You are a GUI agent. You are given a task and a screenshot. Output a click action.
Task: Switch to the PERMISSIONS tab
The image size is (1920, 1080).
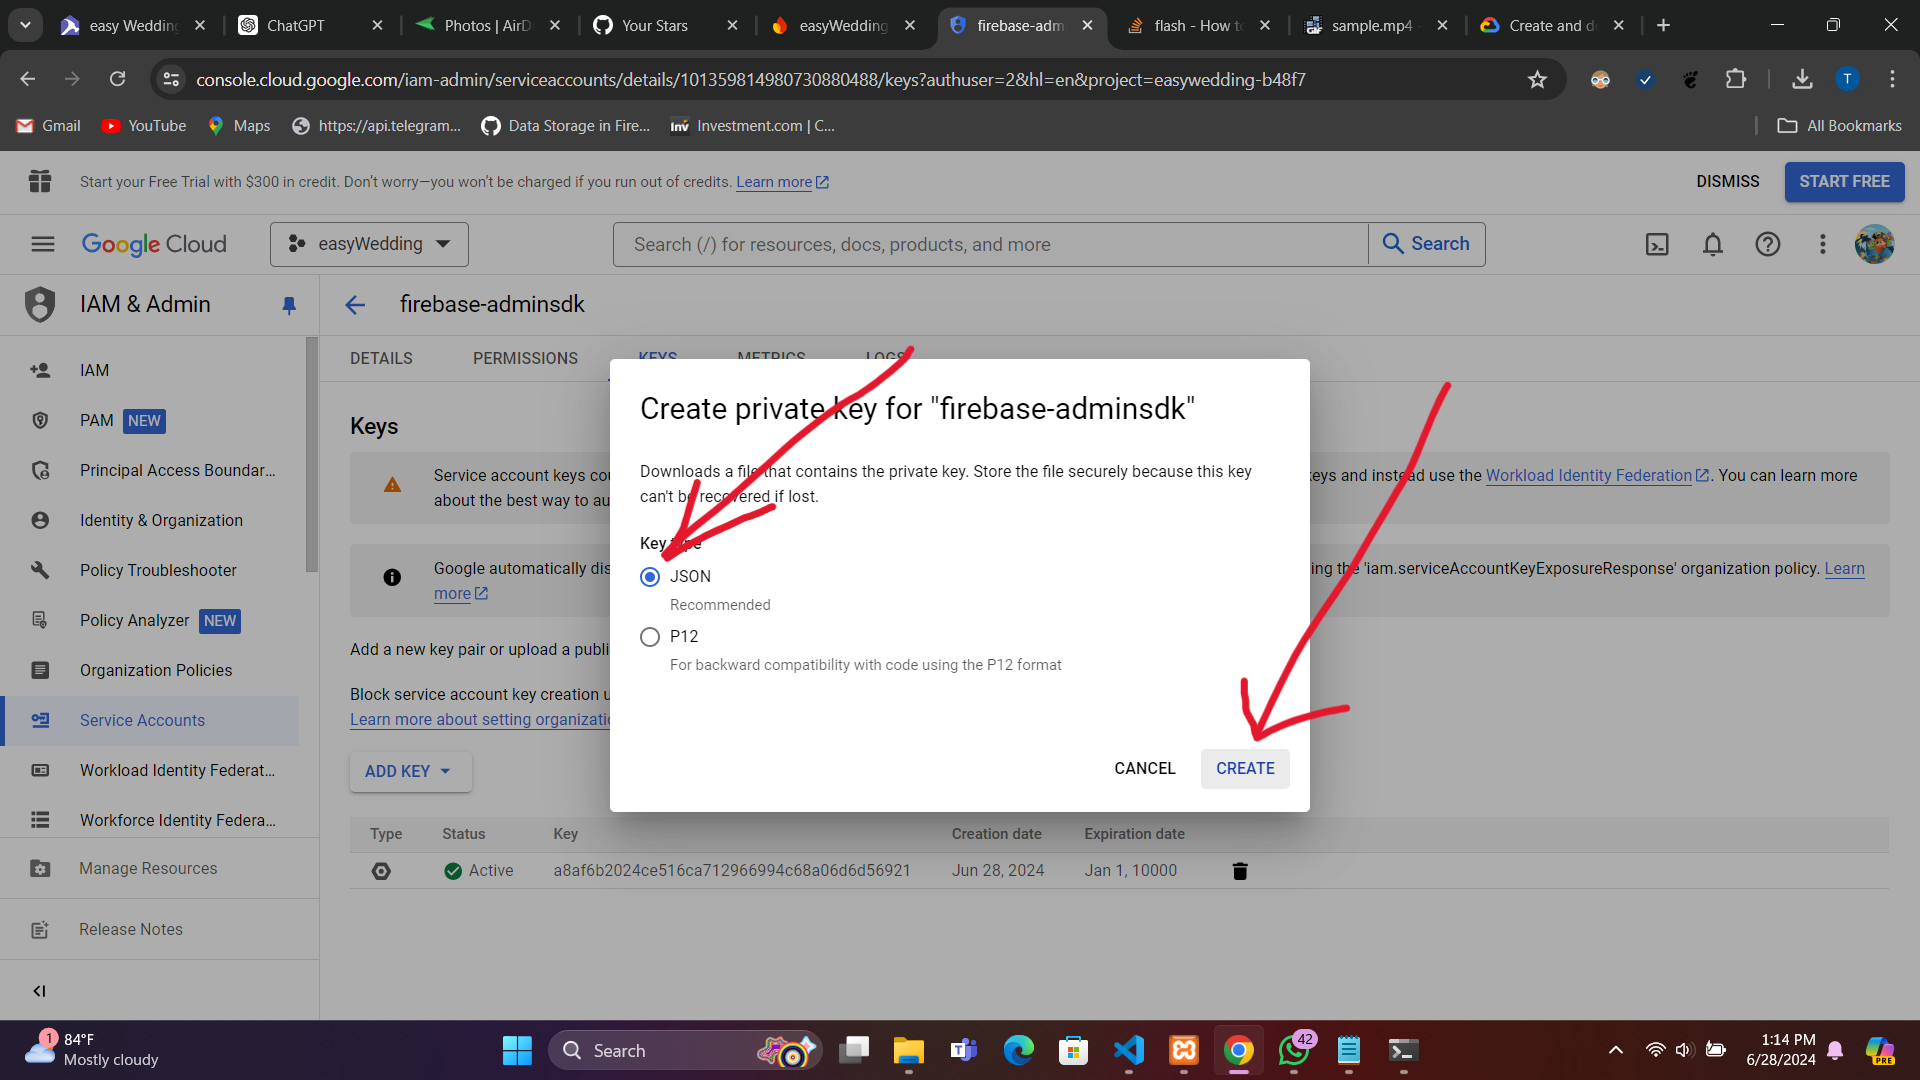click(525, 358)
